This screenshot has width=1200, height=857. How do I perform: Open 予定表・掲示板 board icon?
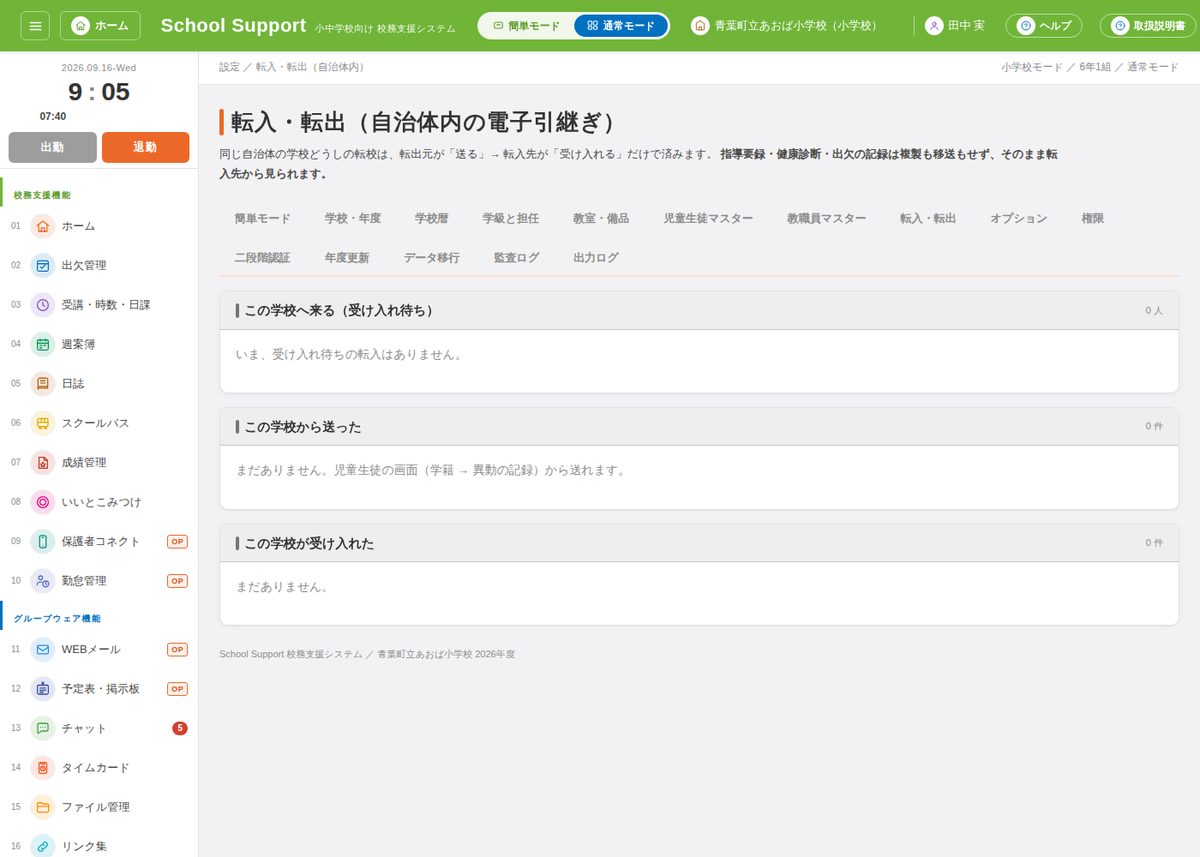[43, 689]
